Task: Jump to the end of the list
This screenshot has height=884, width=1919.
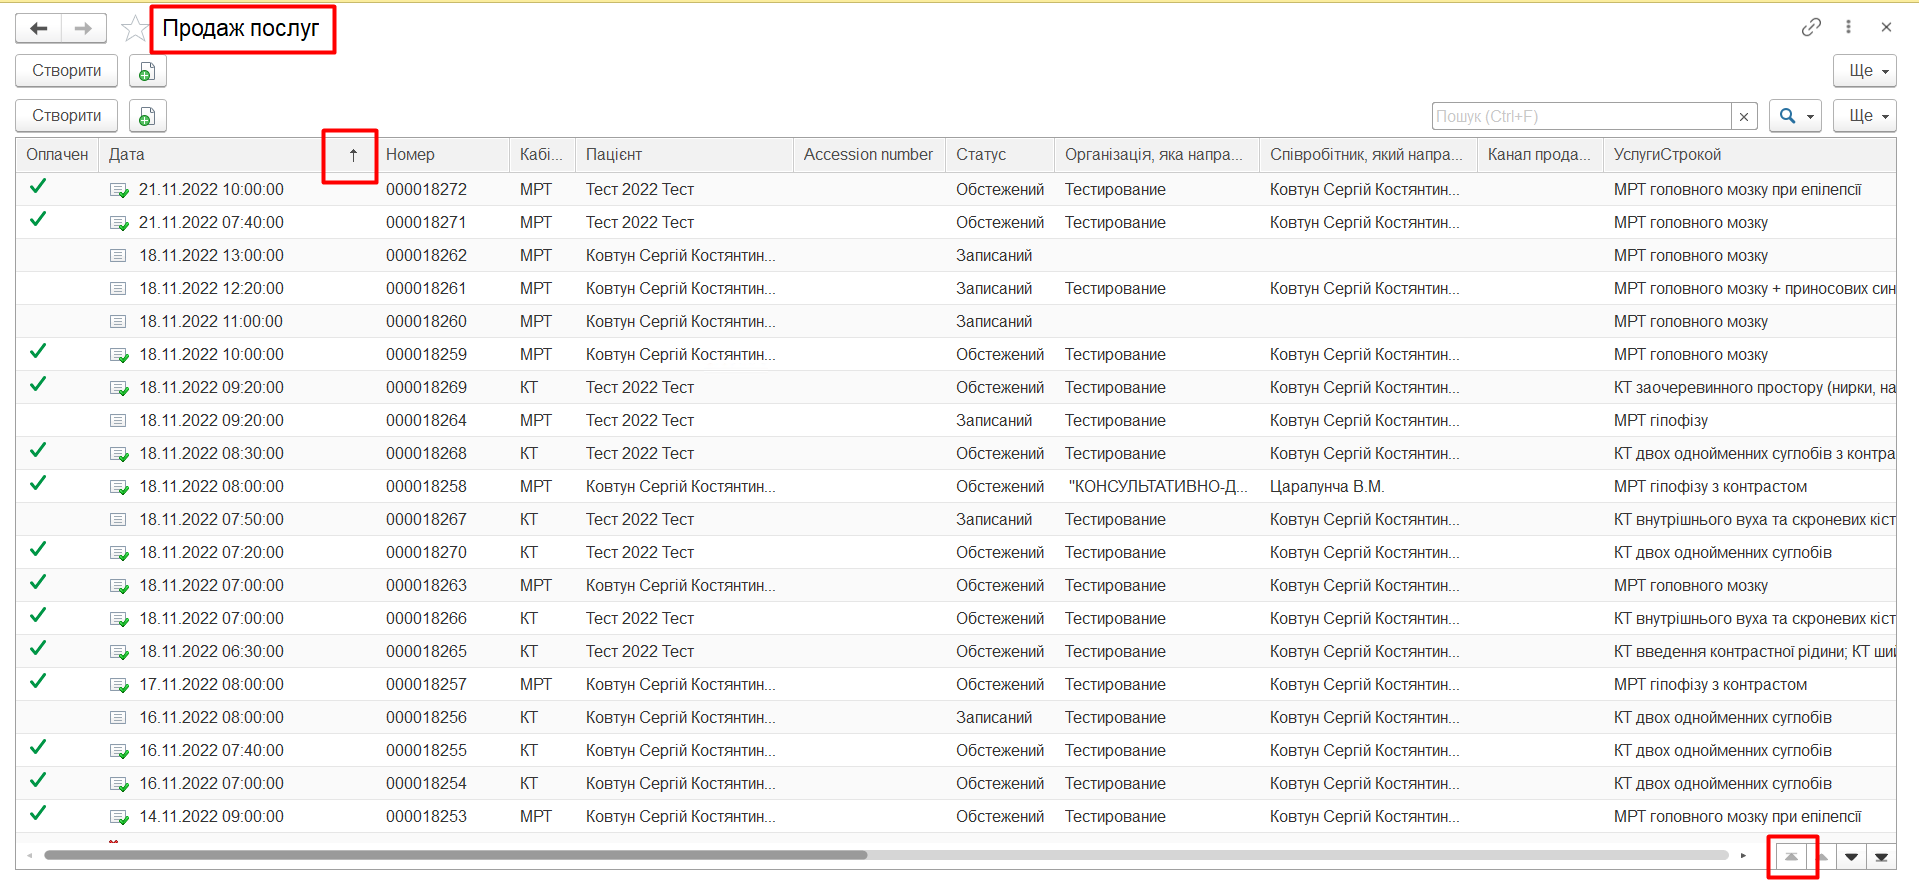Action: (x=1881, y=856)
